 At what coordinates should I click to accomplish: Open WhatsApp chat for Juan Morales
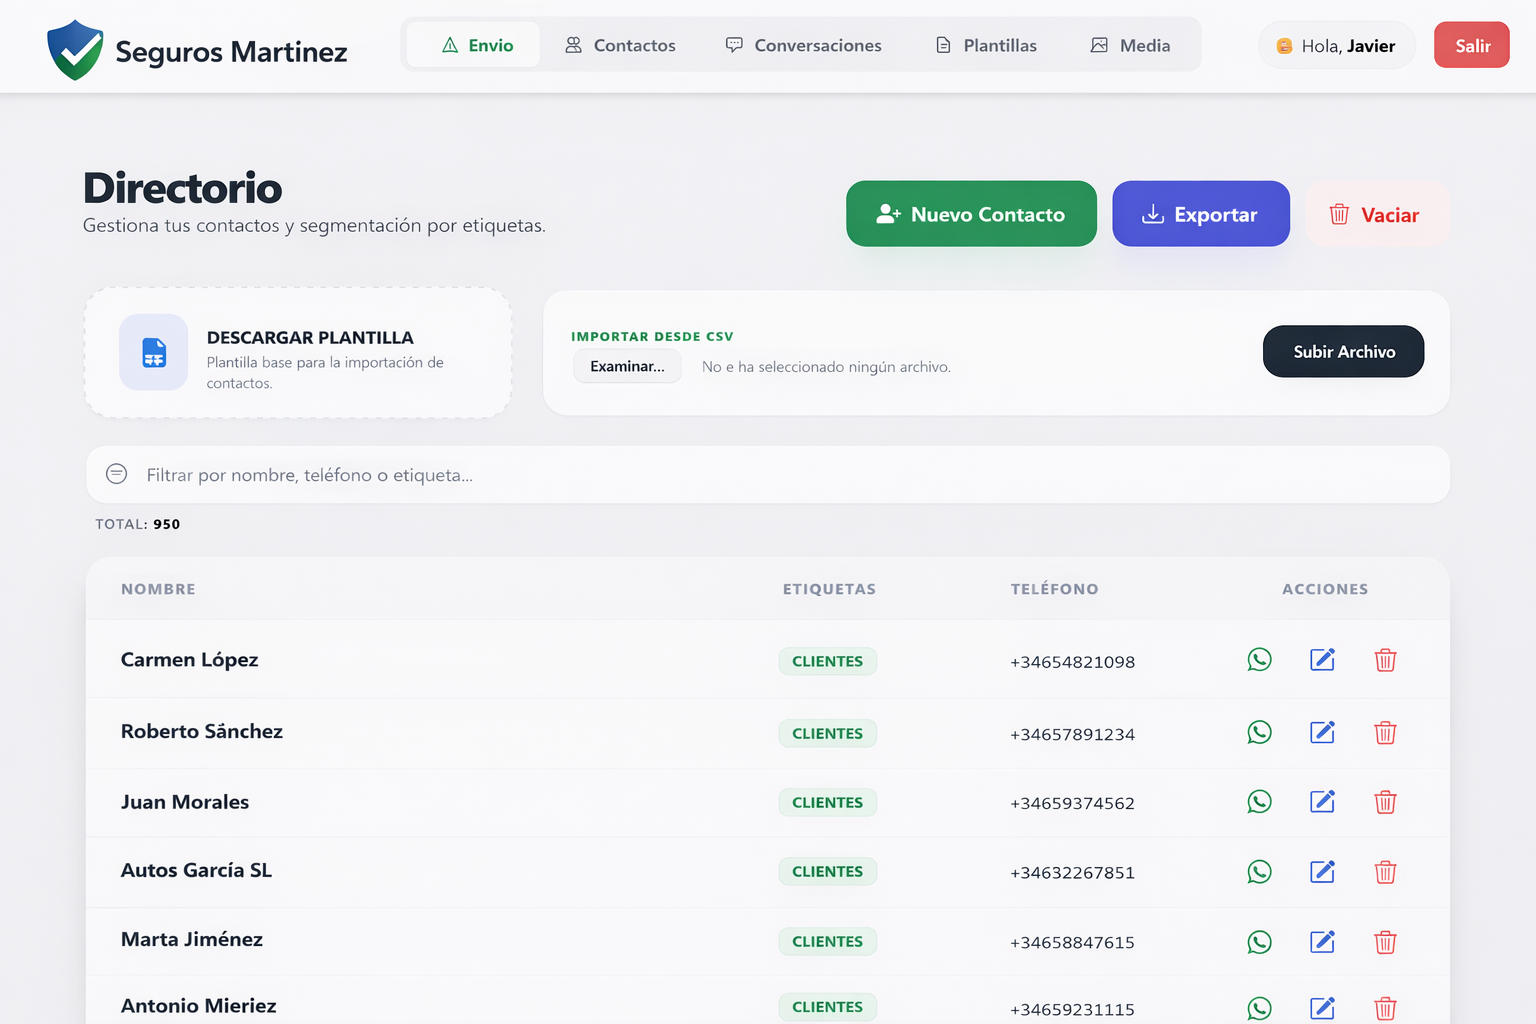(x=1259, y=802)
